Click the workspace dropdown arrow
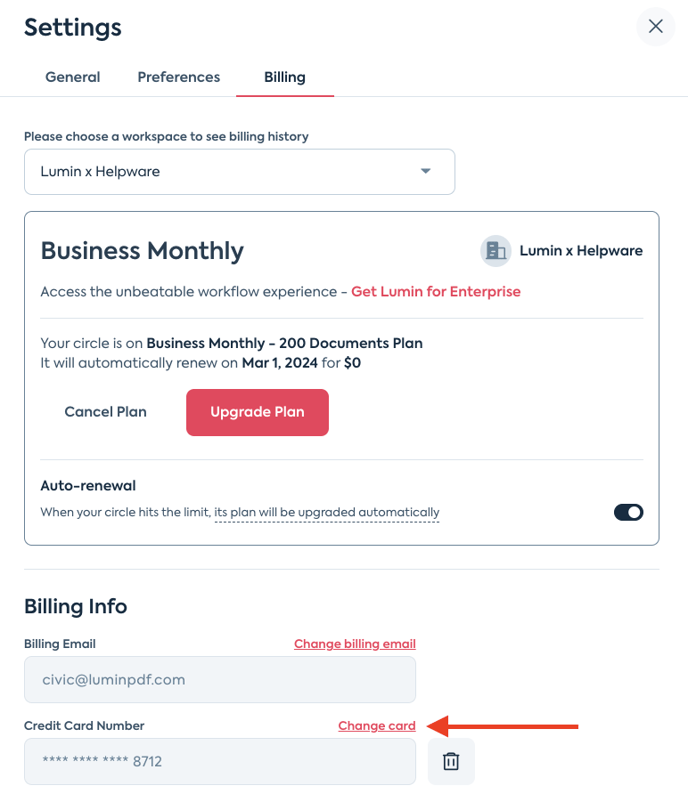The image size is (688, 802). click(x=426, y=172)
